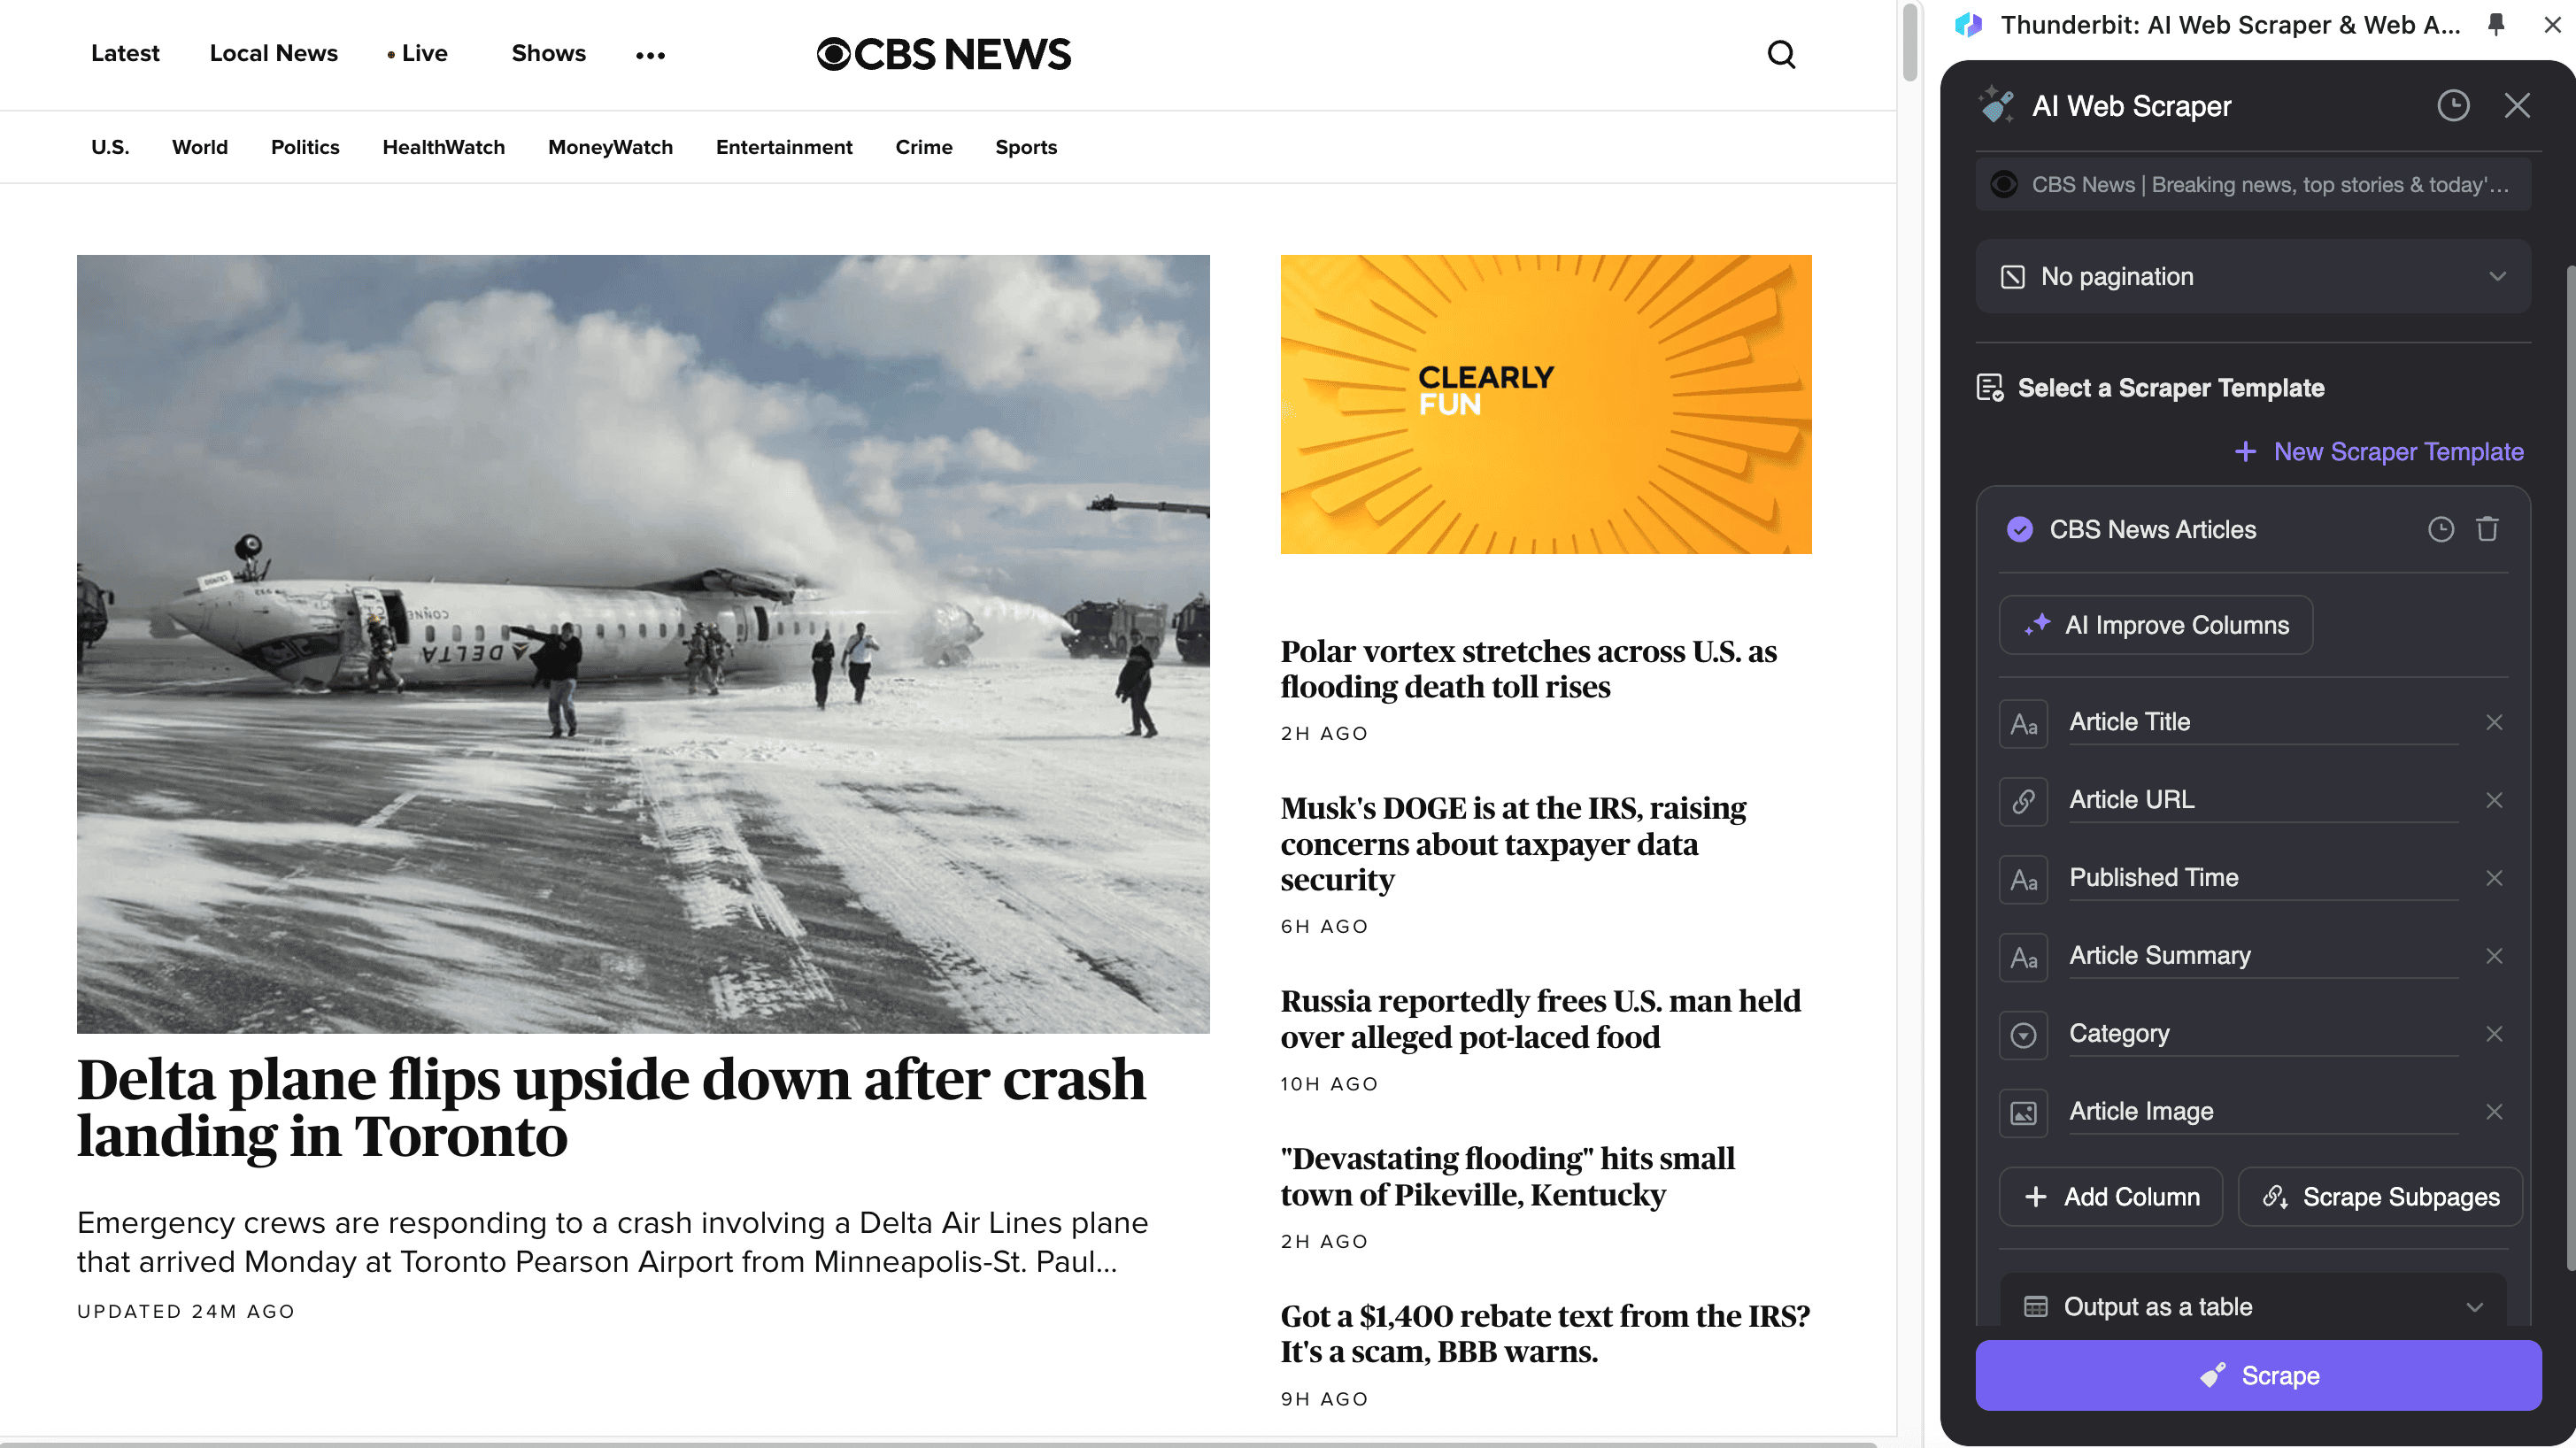Pin the Thunderbit extension panel
Image resolution: width=2576 pixels, height=1448 pixels.
[2496, 24]
